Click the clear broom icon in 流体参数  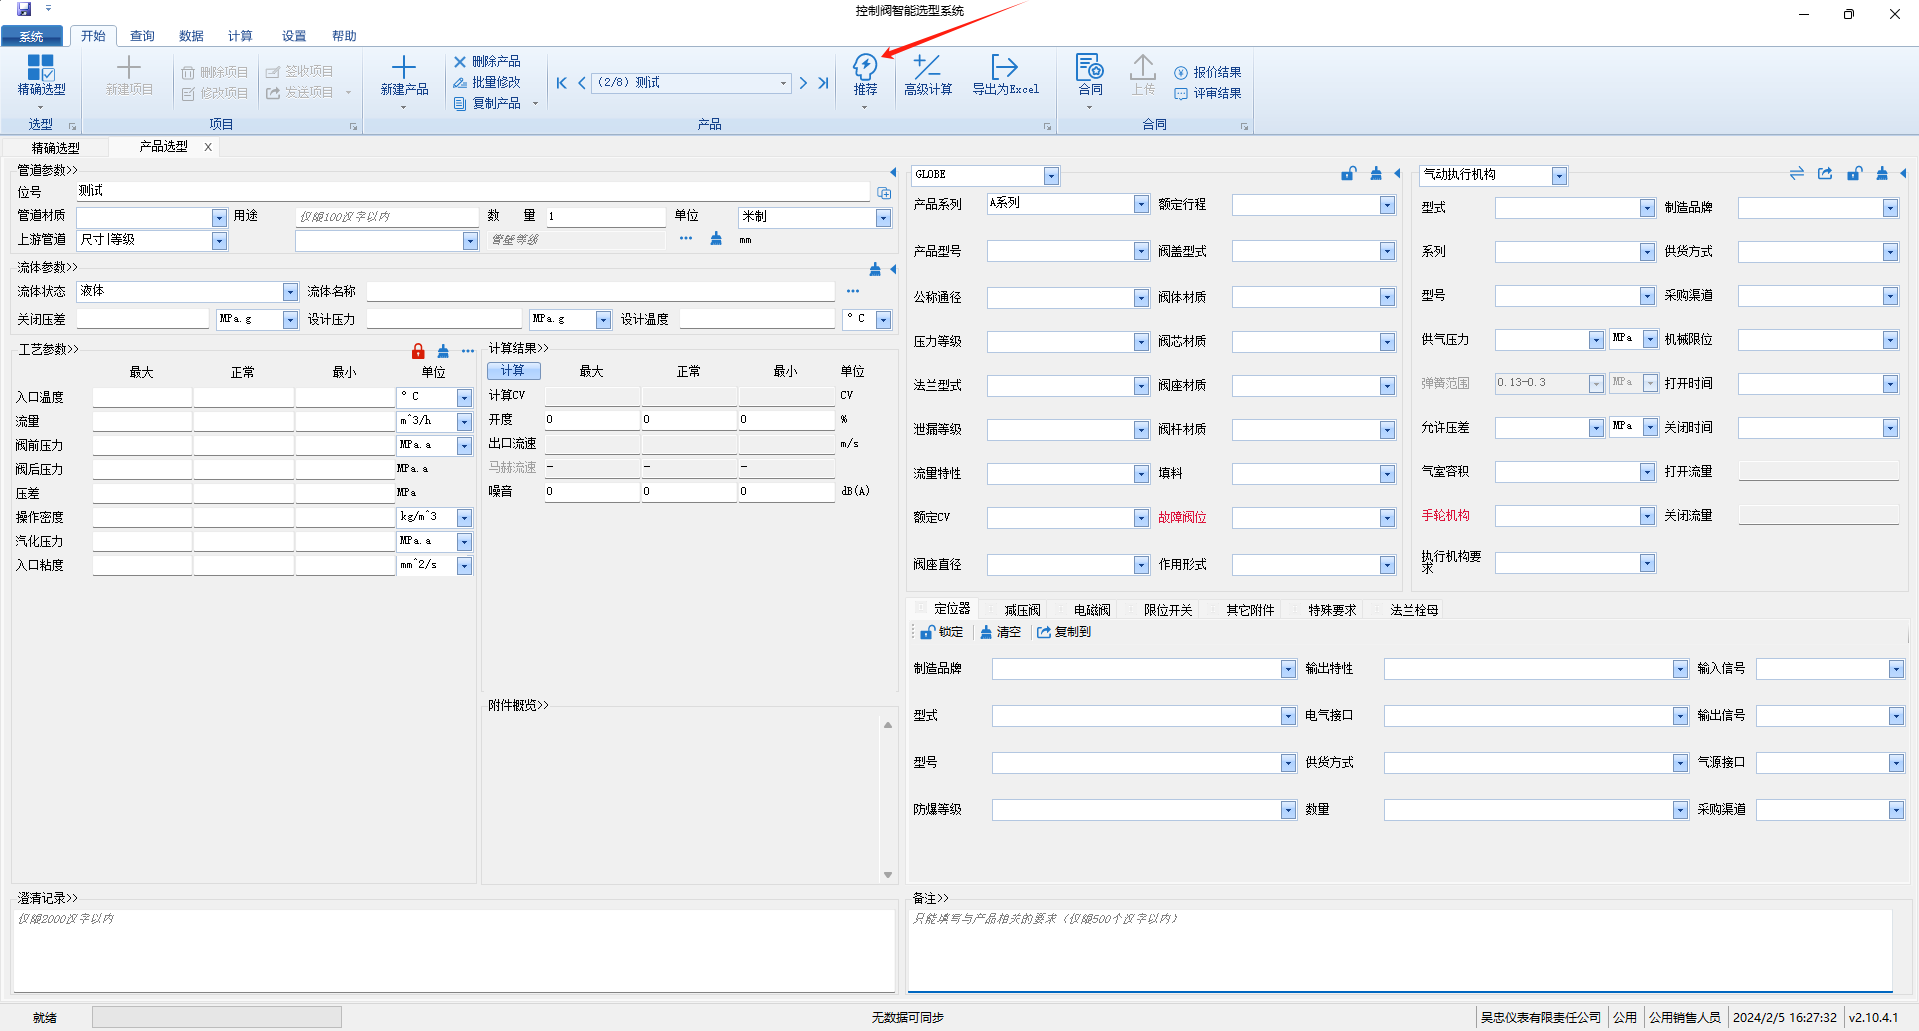tap(875, 269)
